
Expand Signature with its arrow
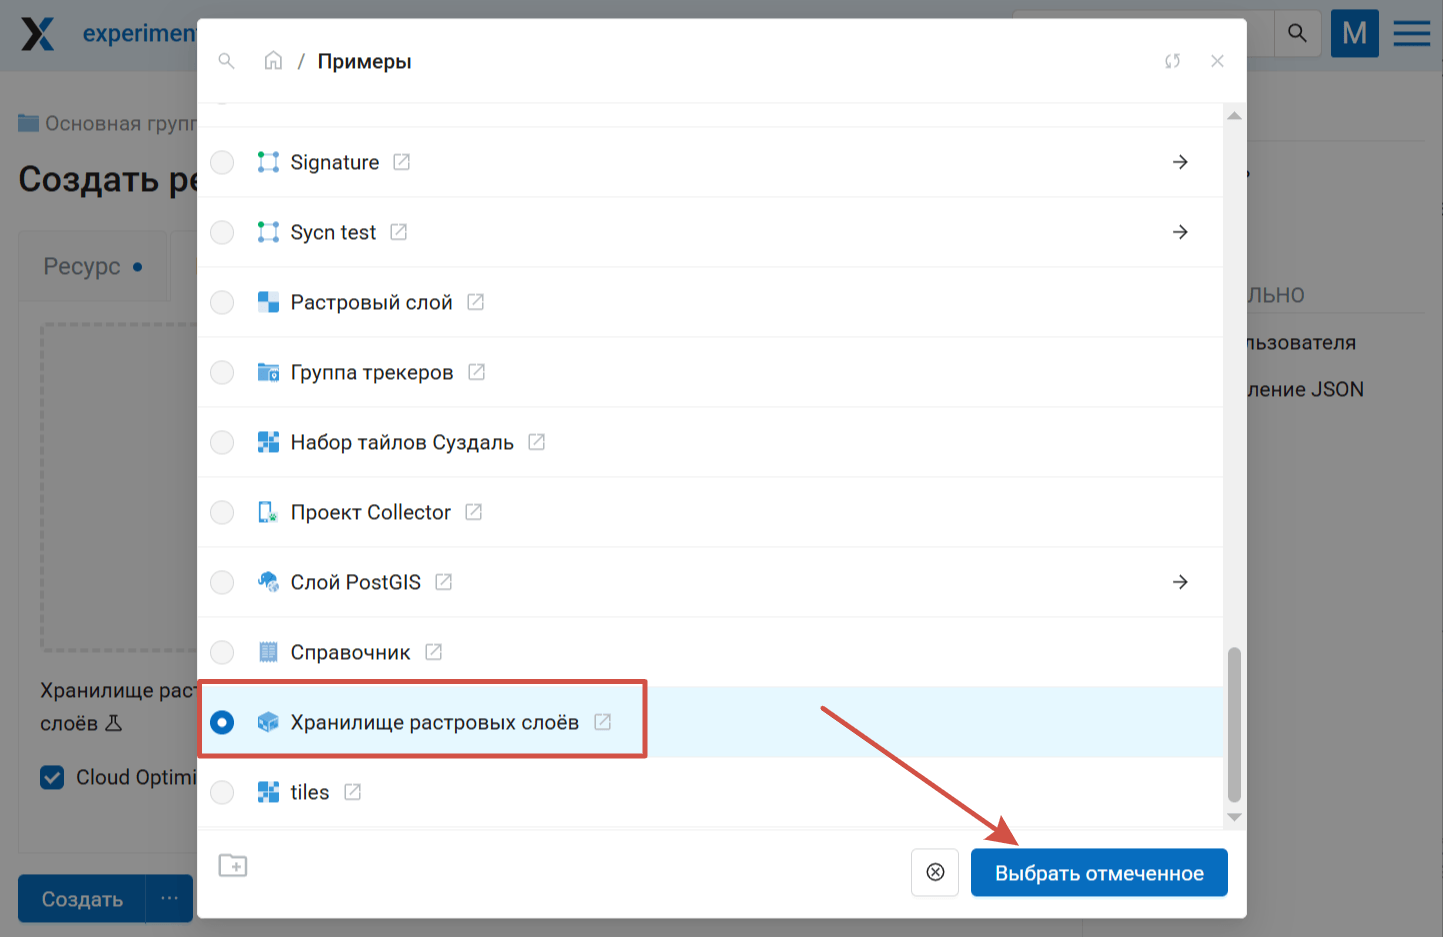click(1180, 162)
